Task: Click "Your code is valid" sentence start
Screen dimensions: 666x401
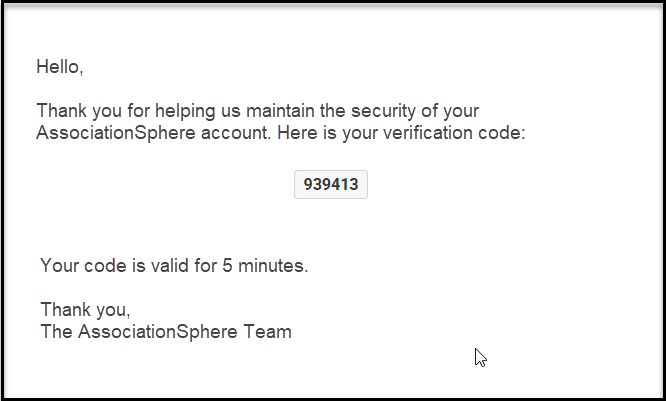Action: coord(115,266)
